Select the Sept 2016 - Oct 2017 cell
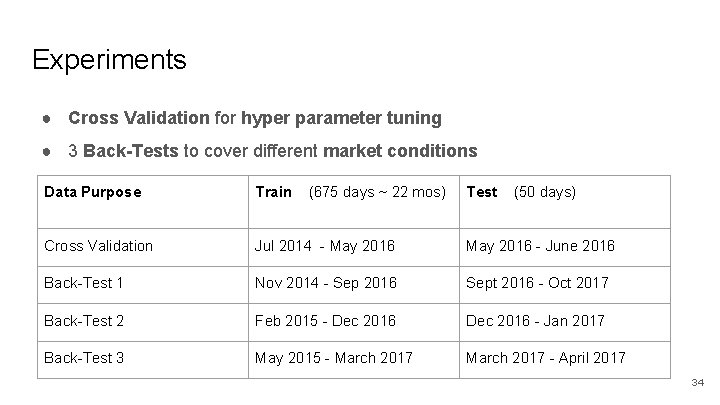The width and height of the screenshot is (720, 405). coord(565,285)
